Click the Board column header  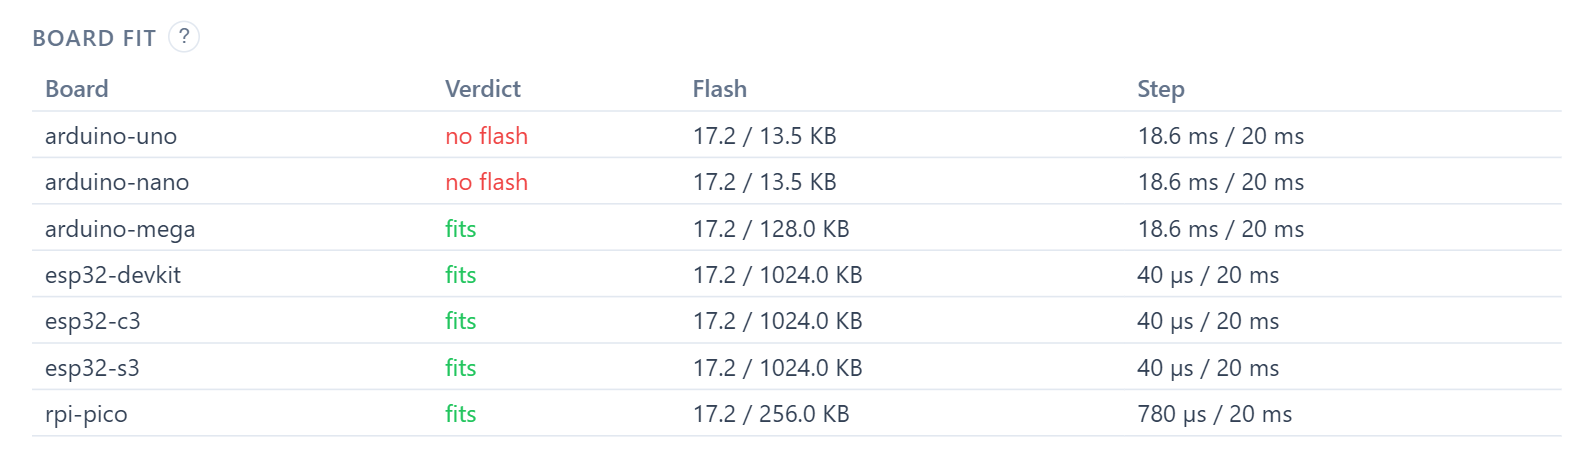[77, 89]
